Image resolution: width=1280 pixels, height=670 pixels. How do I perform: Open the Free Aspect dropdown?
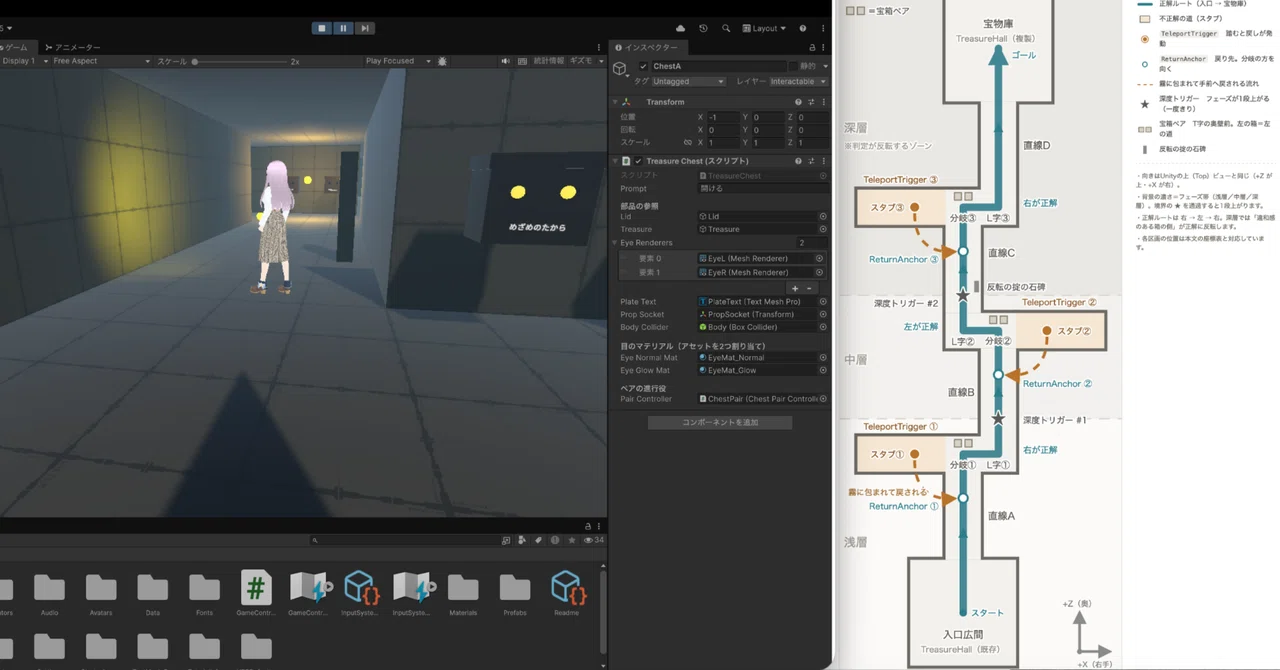click(x=101, y=61)
